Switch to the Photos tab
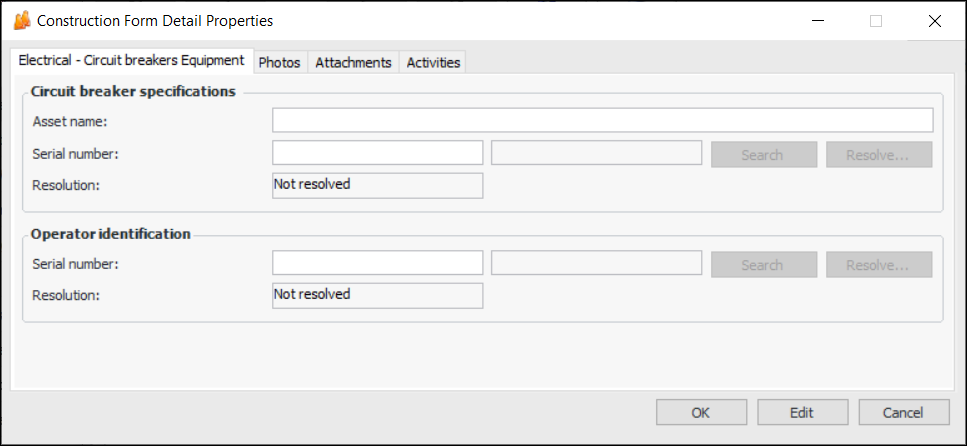The width and height of the screenshot is (967, 446). tap(279, 62)
